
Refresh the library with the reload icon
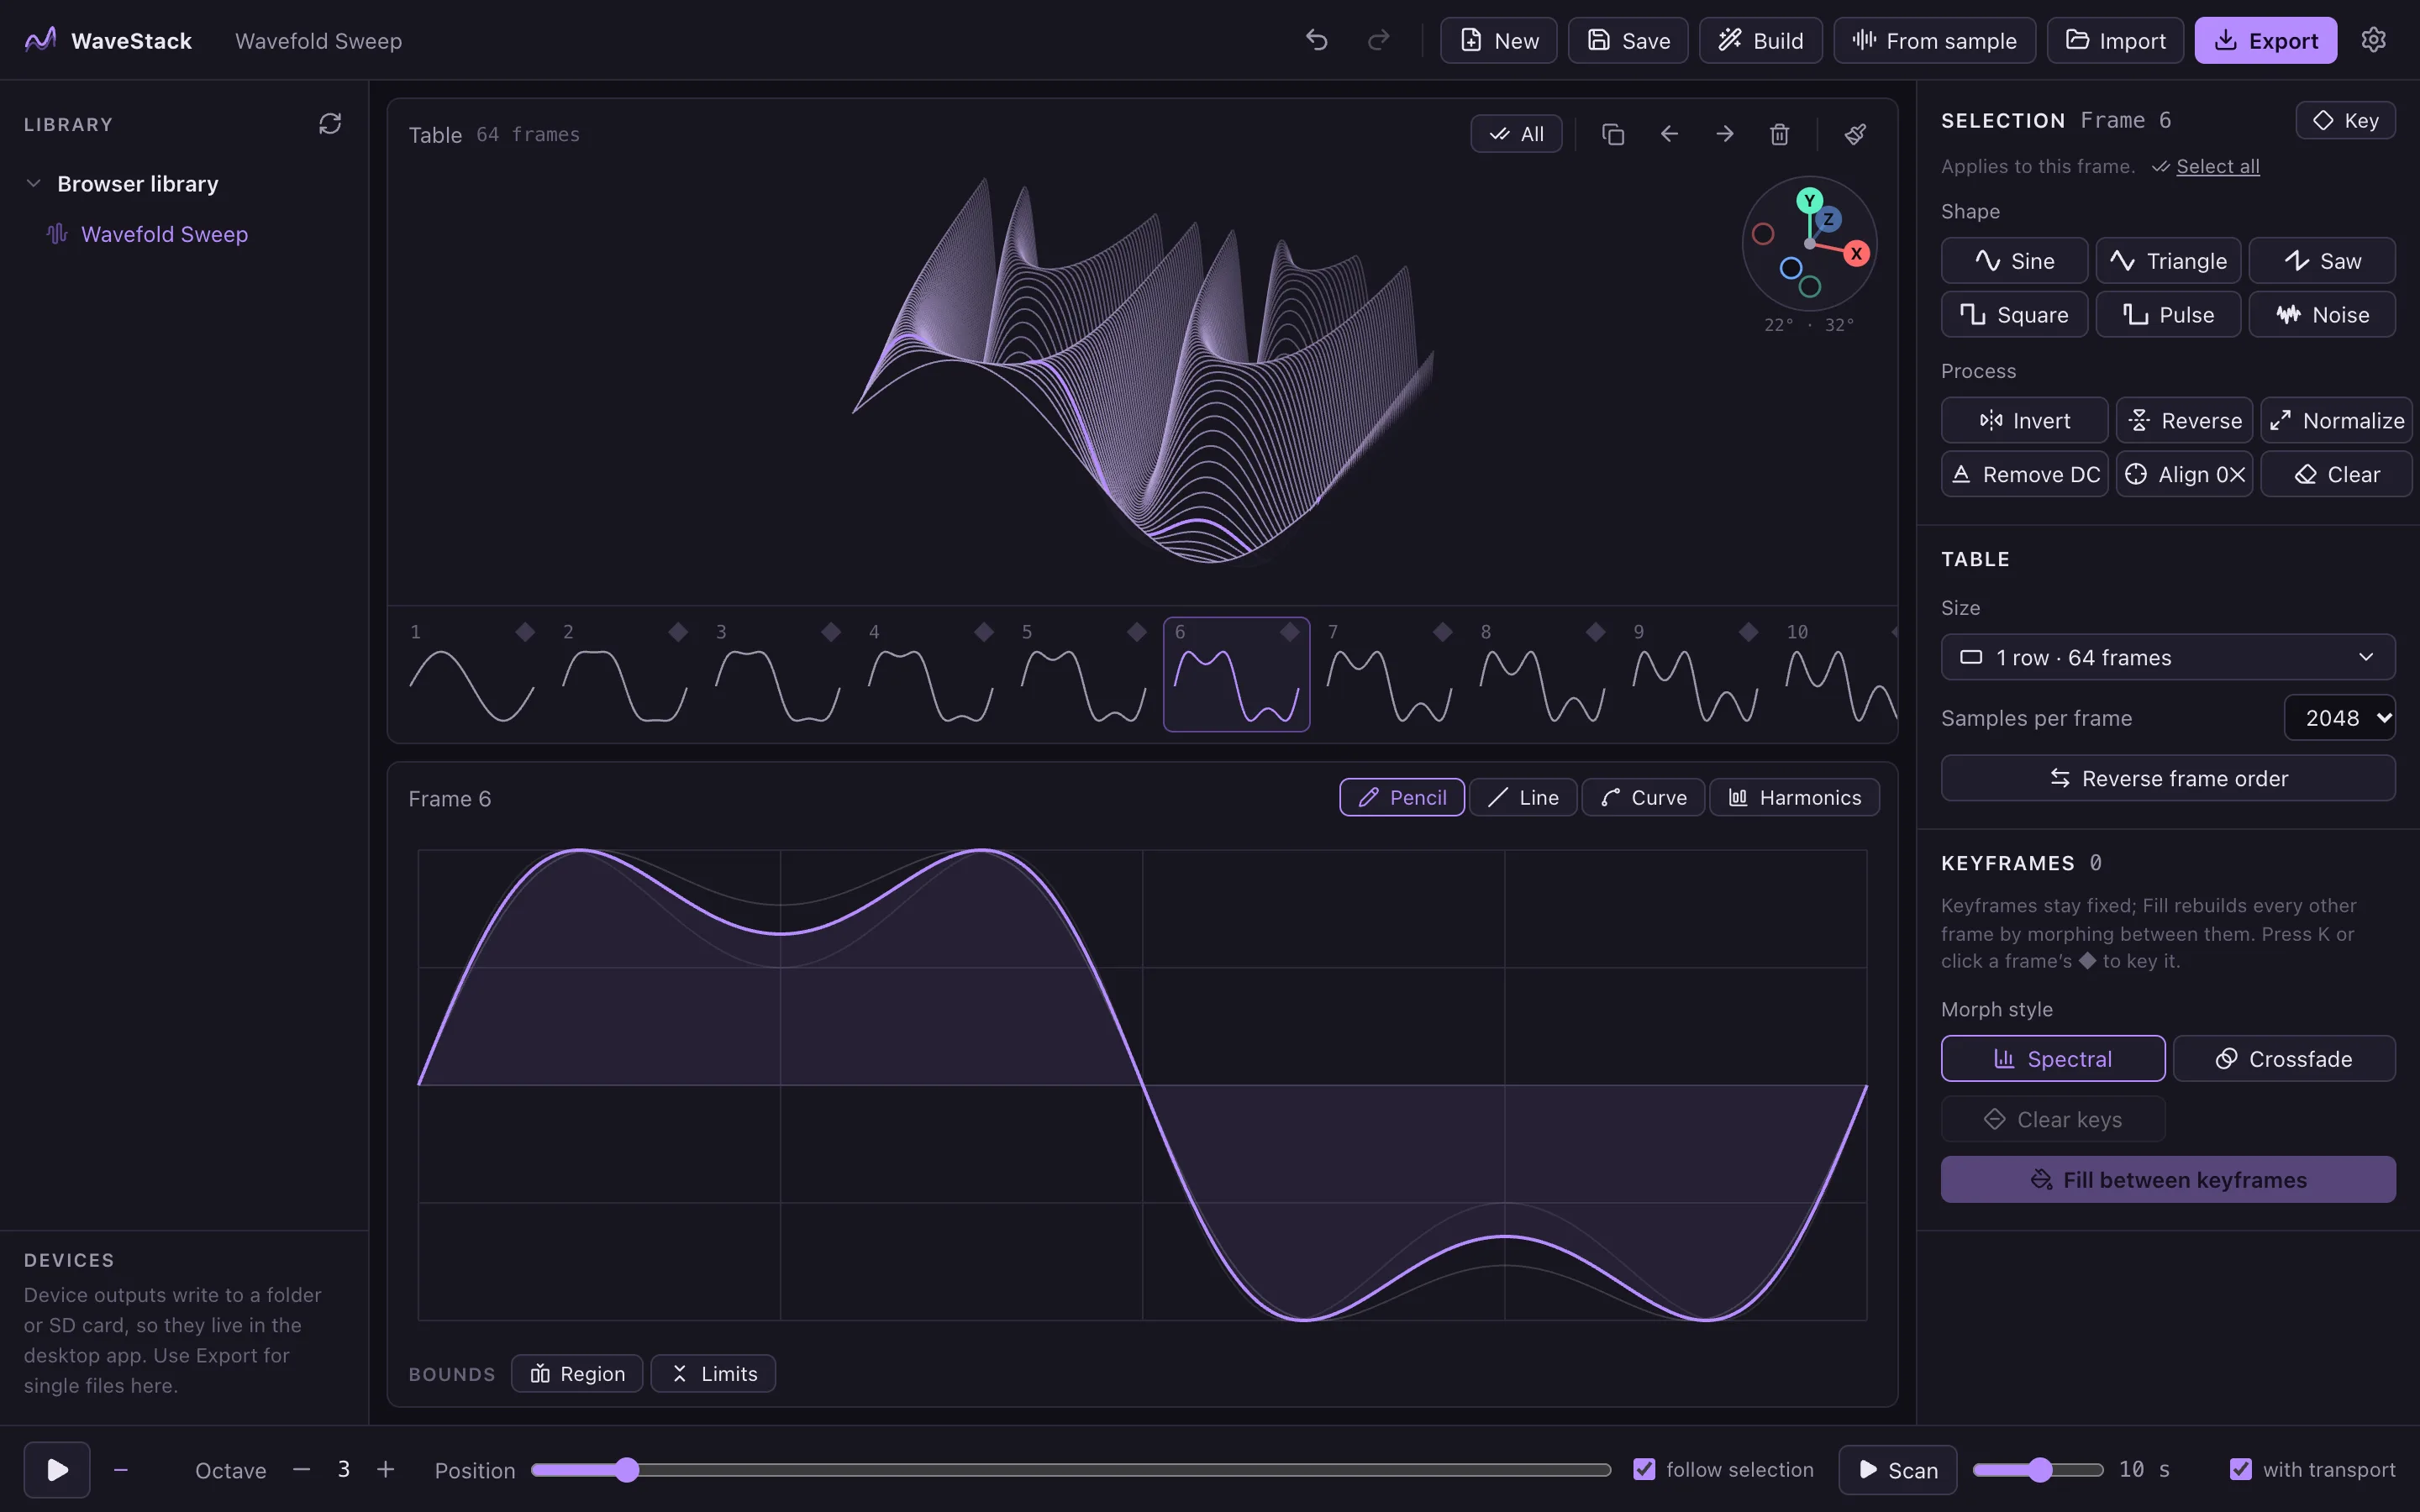point(330,124)
